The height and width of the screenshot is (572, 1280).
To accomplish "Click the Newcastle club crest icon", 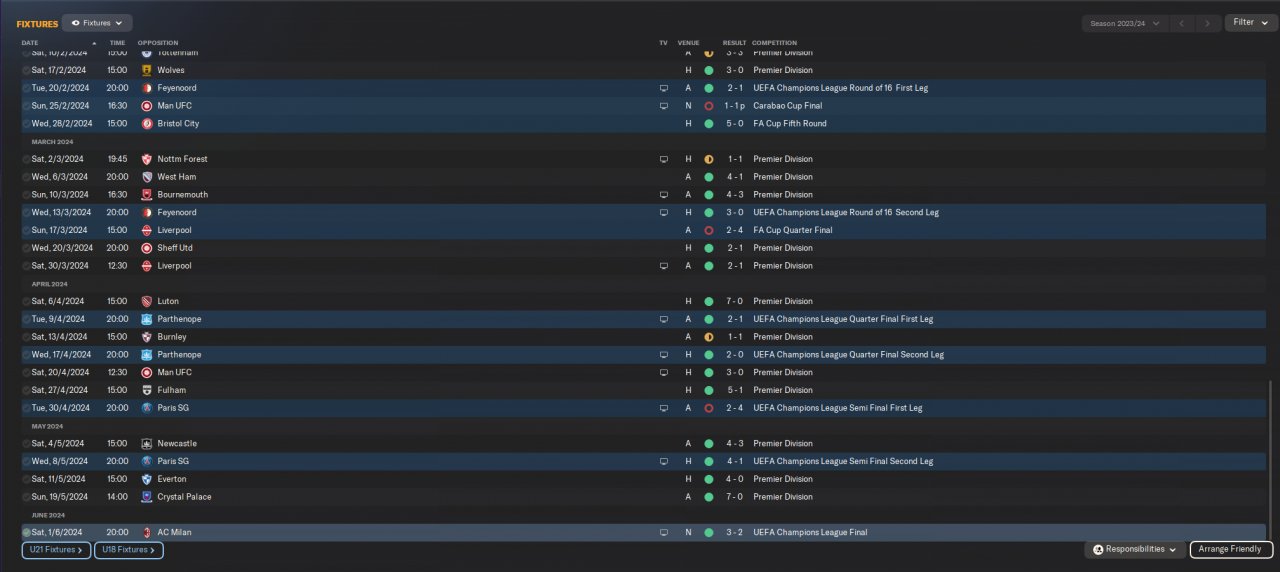I will 147,444.
